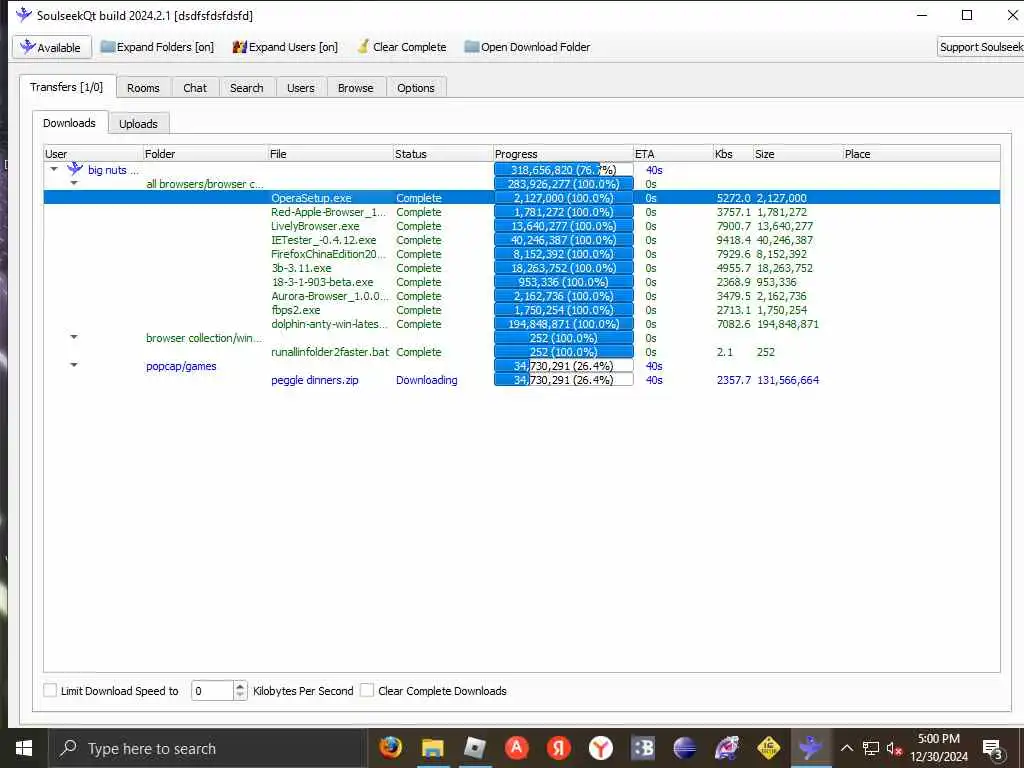Toggle Expand Folders [on]
This screenshot has height=768, width=1024.
[x=157, y=47]
